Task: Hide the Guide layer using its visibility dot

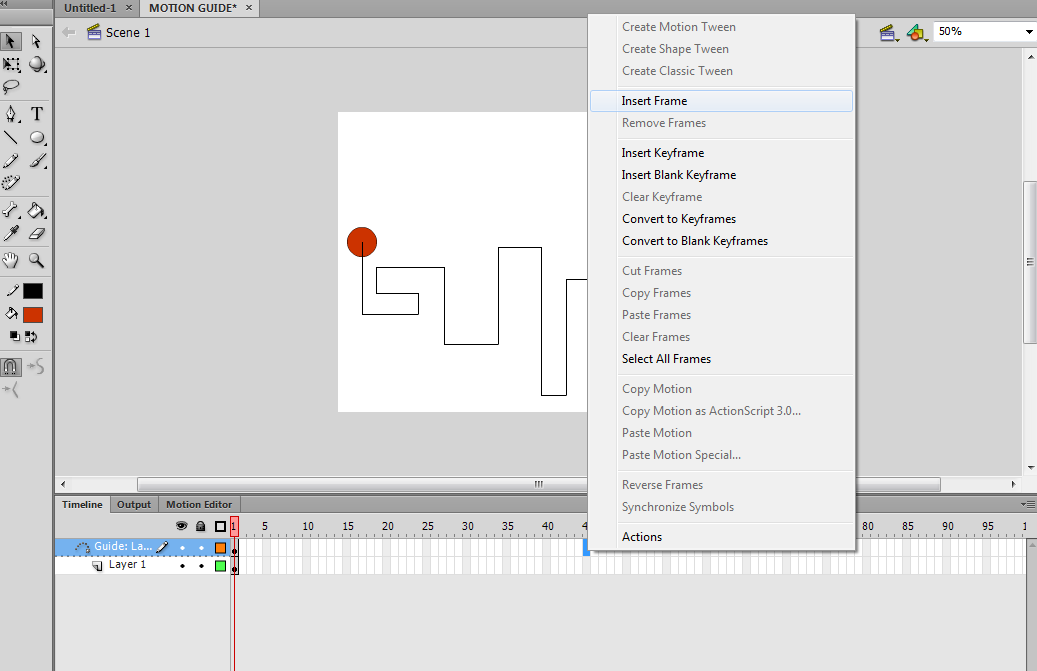Action: pos(182,547)
